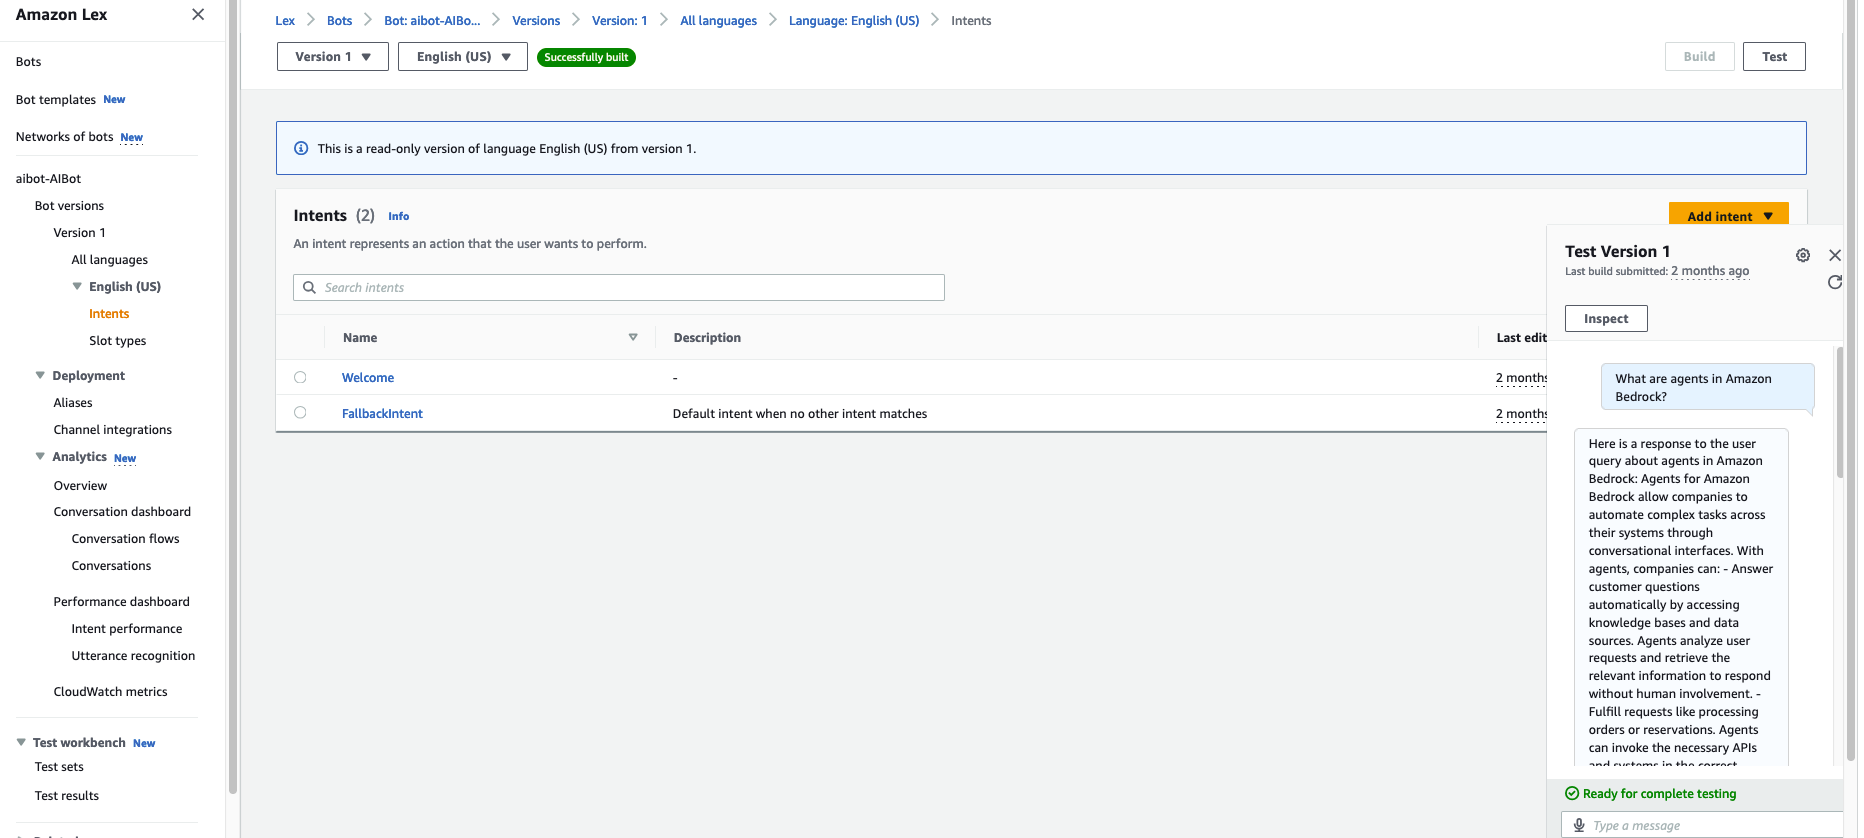Image resolution: width=1864 pixels, height=838 pixels.
Task: Open Slot types in the sidebar
Action: click(x=118, y=341)
